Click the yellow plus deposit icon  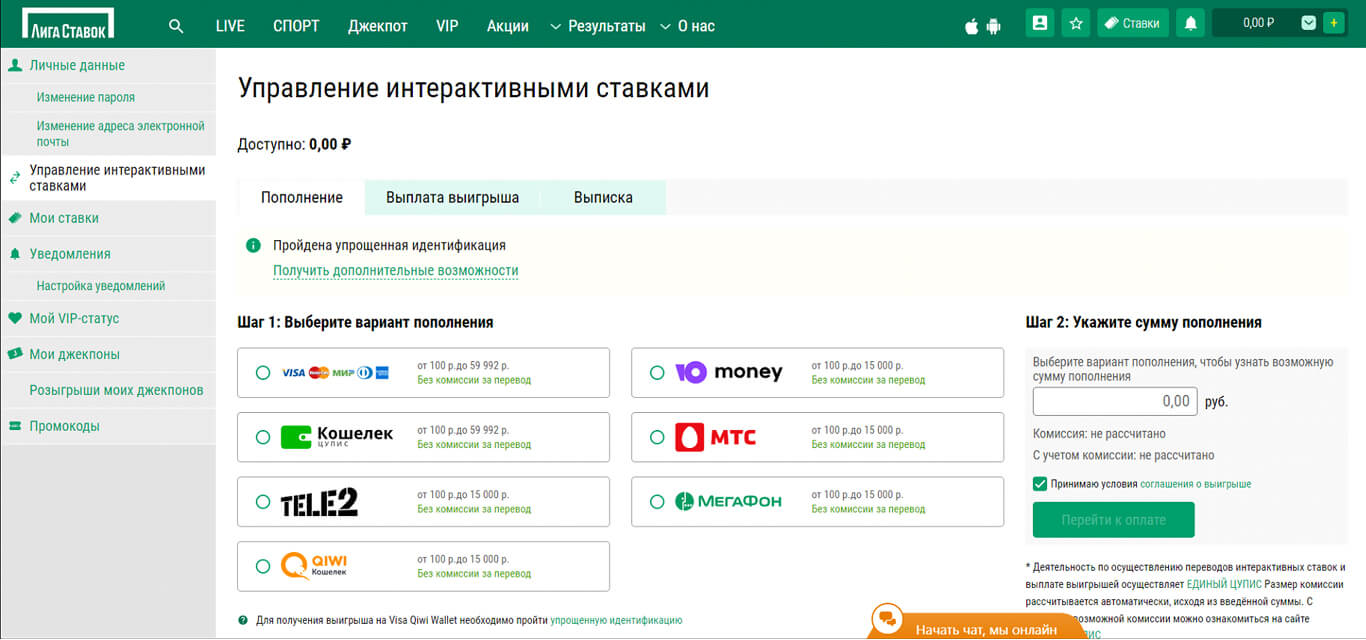1333,23
